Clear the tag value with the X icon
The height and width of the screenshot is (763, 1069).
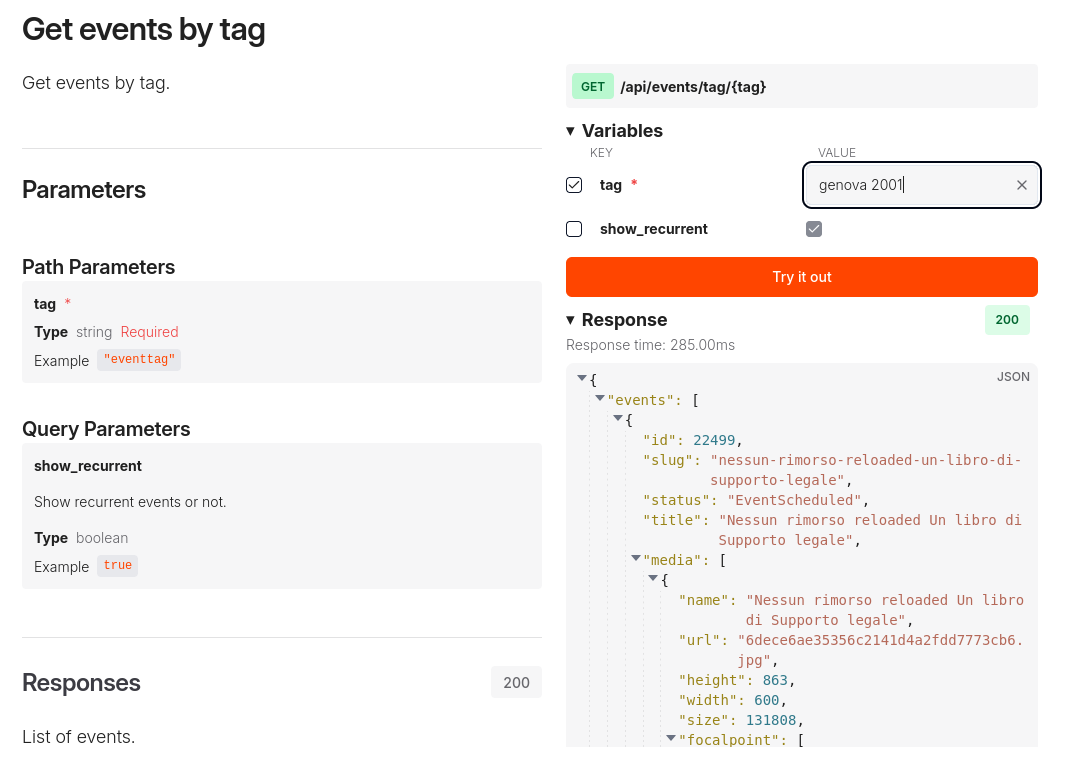pos(1021,185)
